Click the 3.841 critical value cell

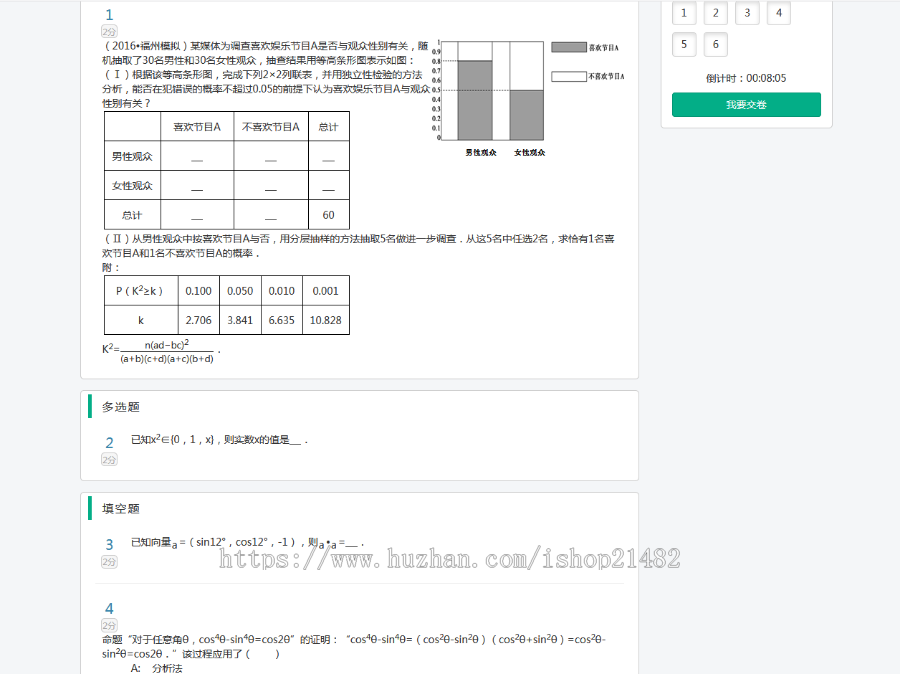coord(240,320)
